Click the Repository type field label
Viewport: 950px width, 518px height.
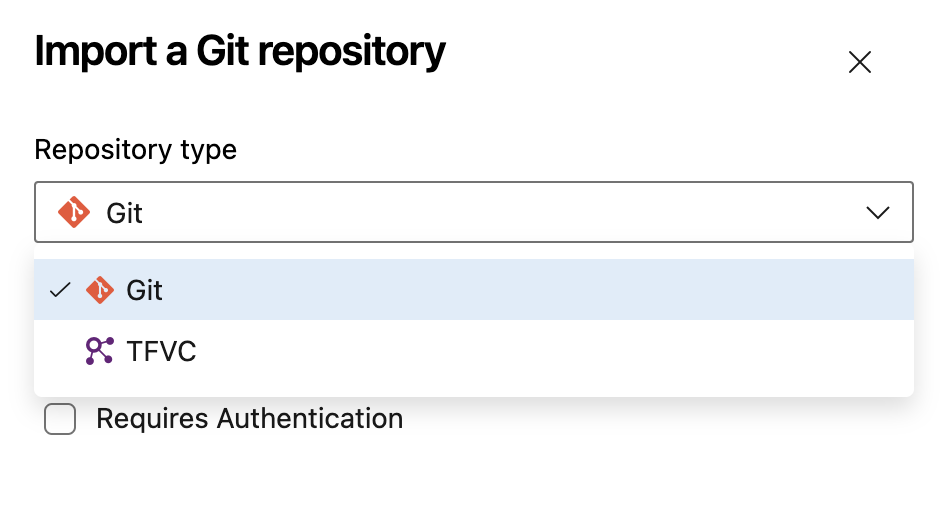(x=135, y=150)
